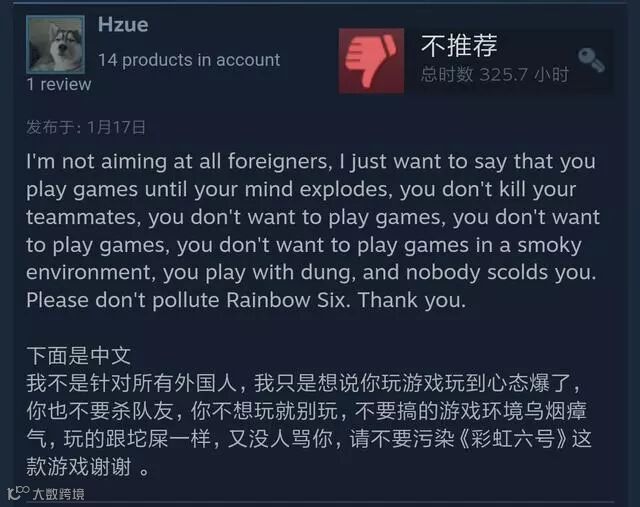Click the 发布于: 1月17日 posted date

86,127
